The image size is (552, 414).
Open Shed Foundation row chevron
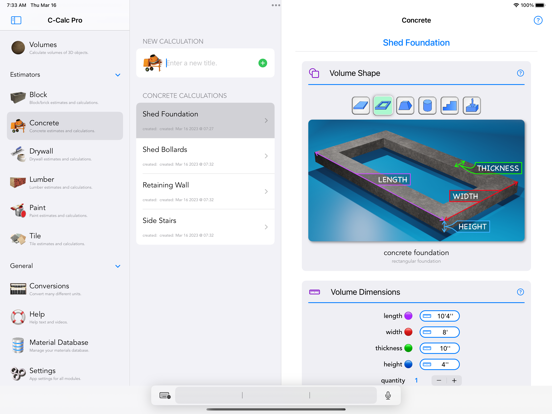(x=266, y=120)
